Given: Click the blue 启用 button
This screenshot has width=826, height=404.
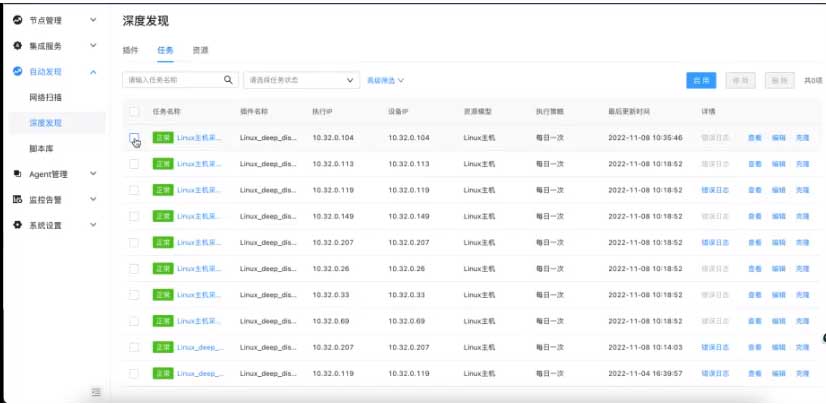Looking at the screenshot, I should [701, 81].
